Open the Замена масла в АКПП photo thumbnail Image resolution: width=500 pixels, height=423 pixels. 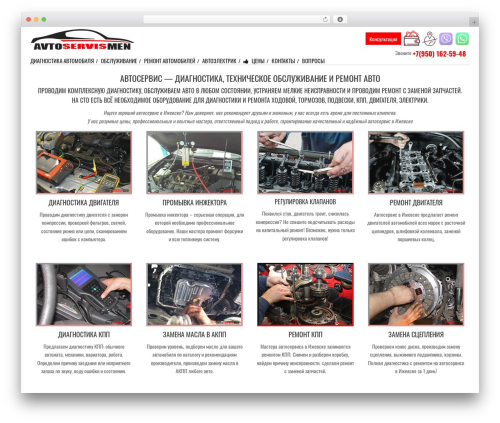(195, 294)
